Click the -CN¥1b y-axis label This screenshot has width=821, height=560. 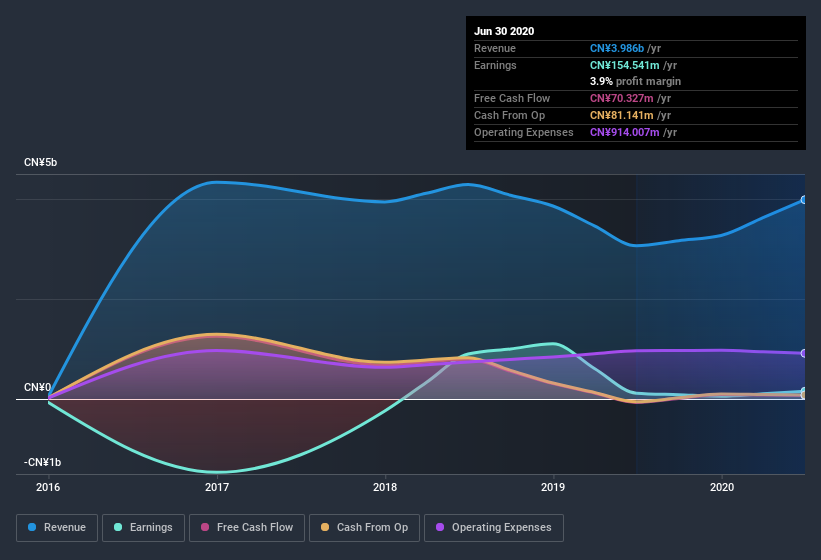coord(42,462)
